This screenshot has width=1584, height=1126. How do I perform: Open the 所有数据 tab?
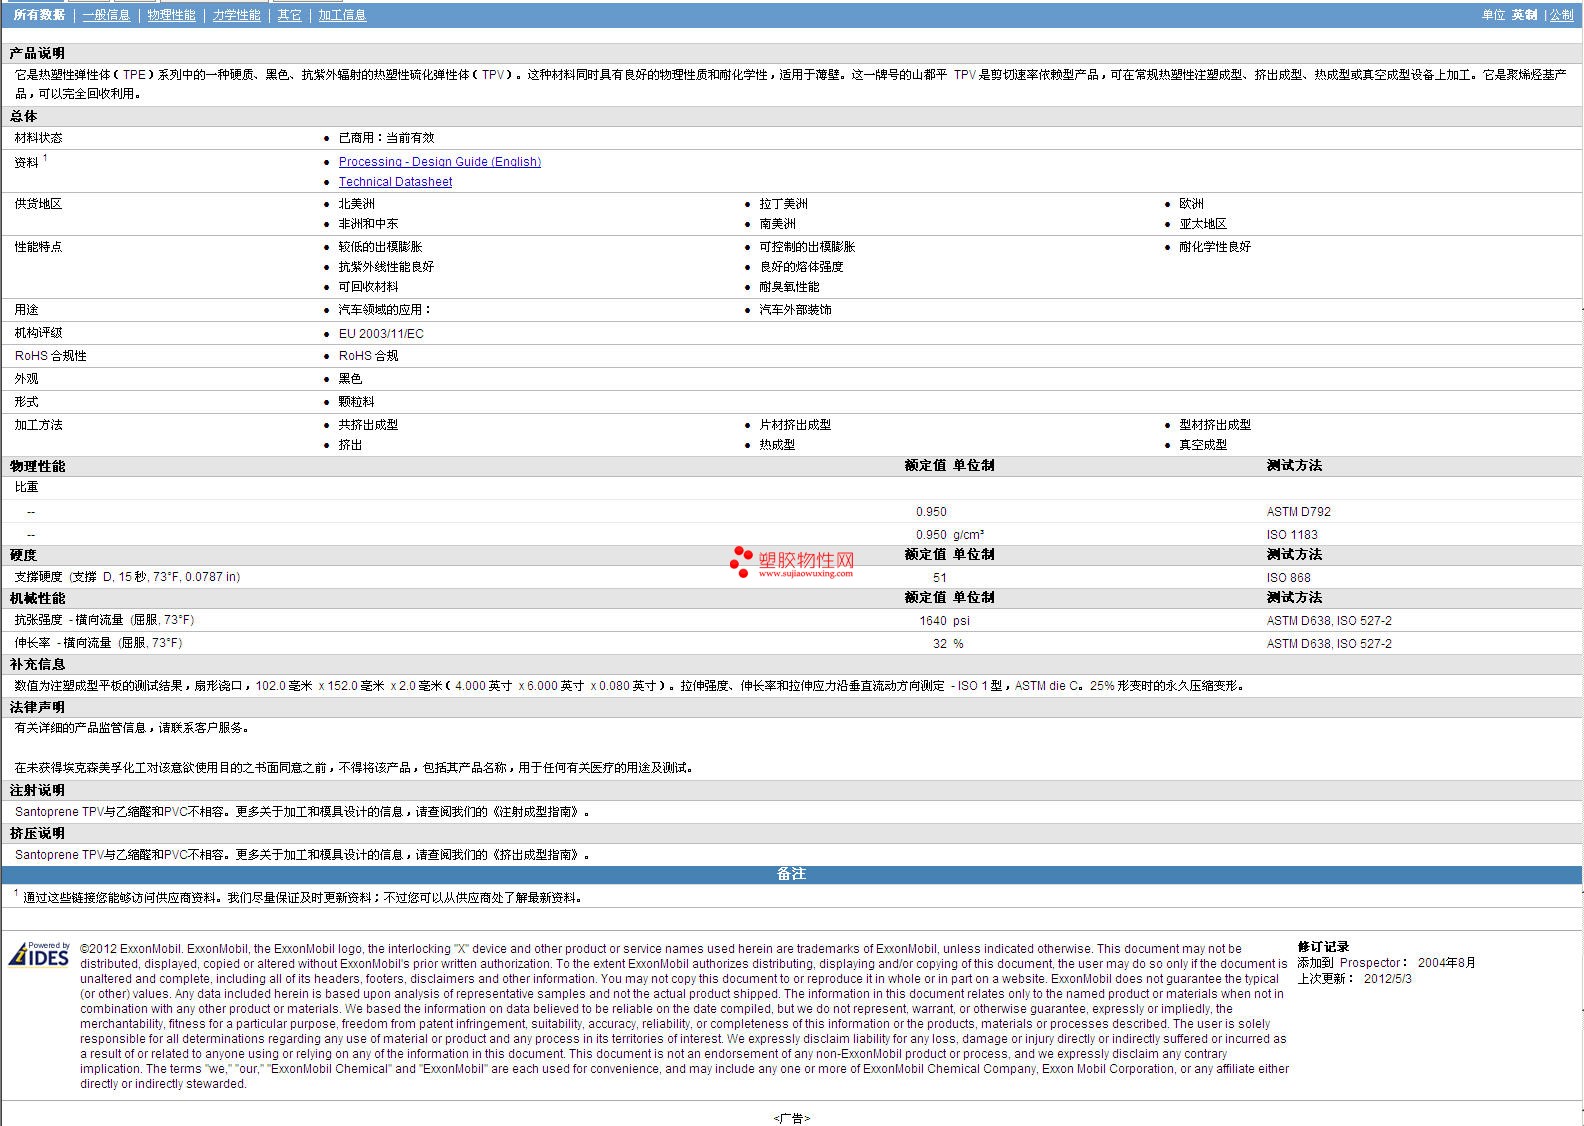pyautogui.click(x=39, y=15)
